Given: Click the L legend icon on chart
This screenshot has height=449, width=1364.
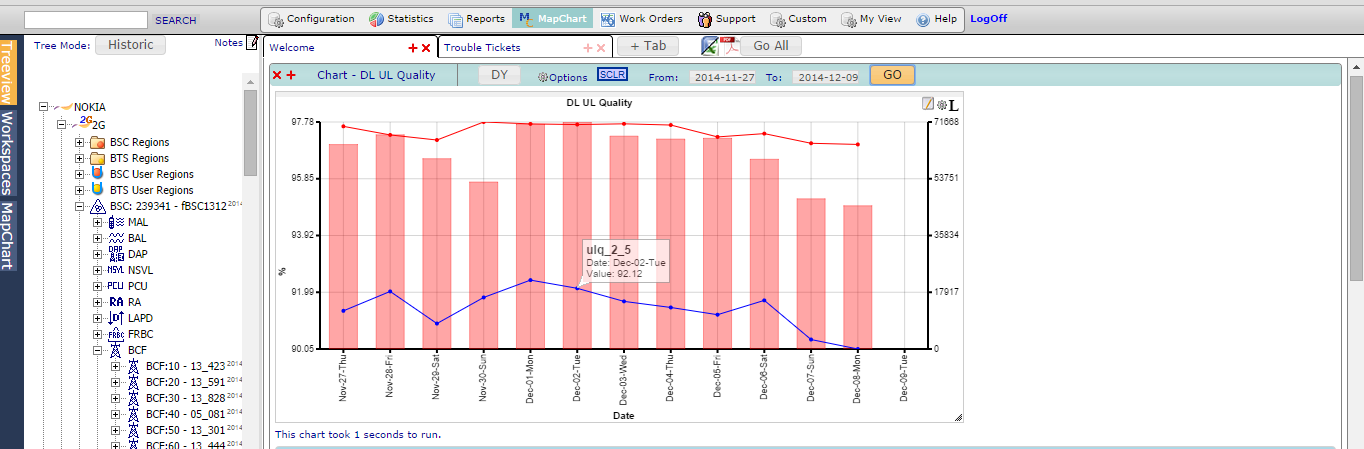Looking at the screenshot, I should pos(953,105).
